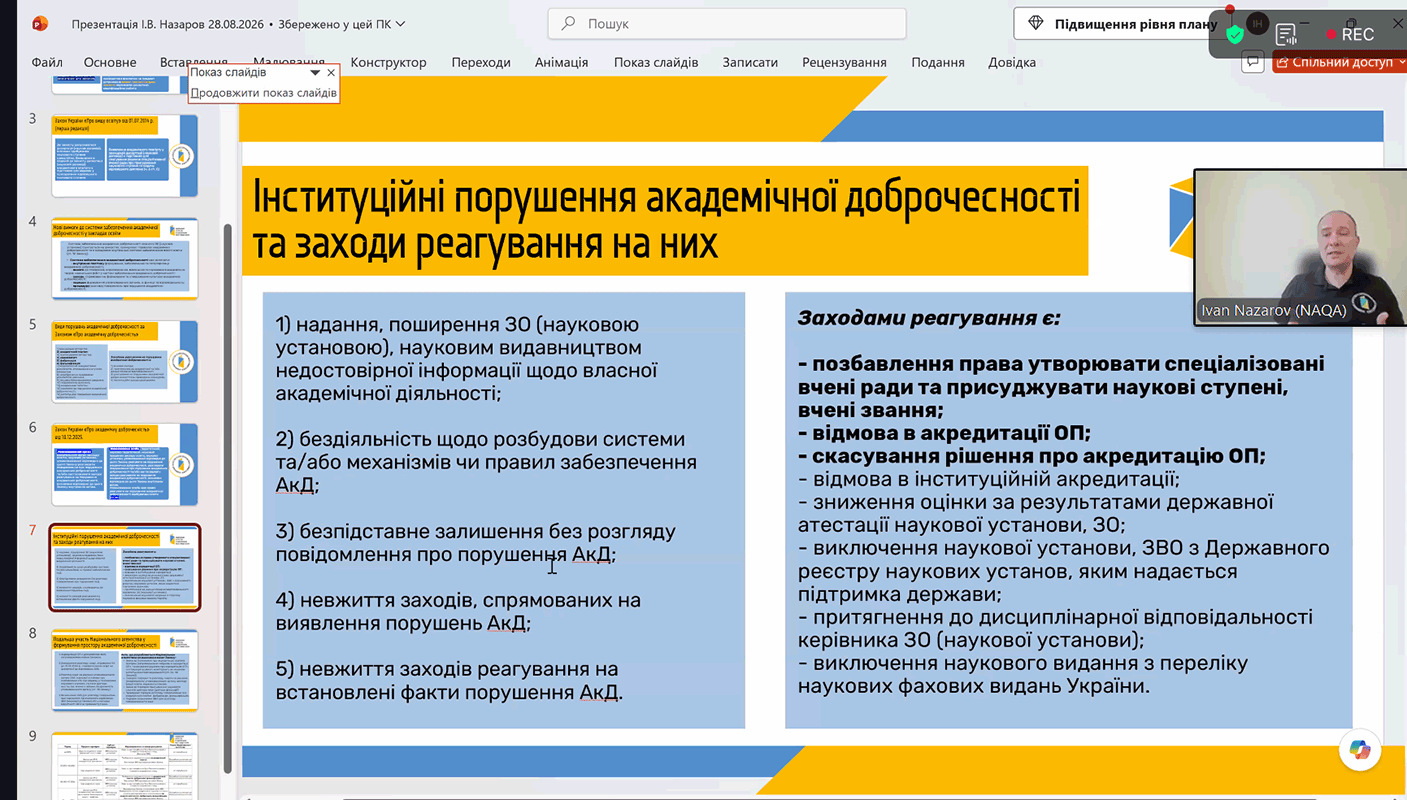Switch to the Подання tab

[938, 62]
